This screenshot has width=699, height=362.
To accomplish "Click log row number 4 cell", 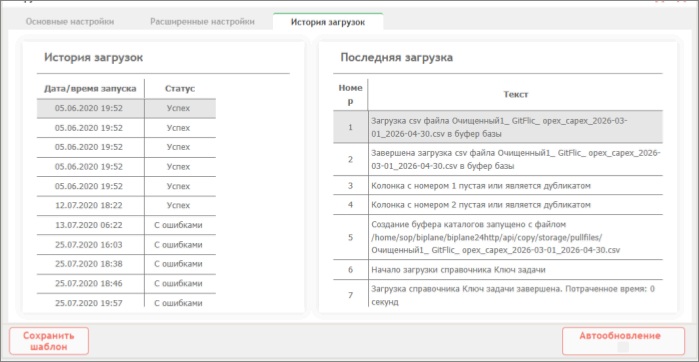I will pos(350,205).
